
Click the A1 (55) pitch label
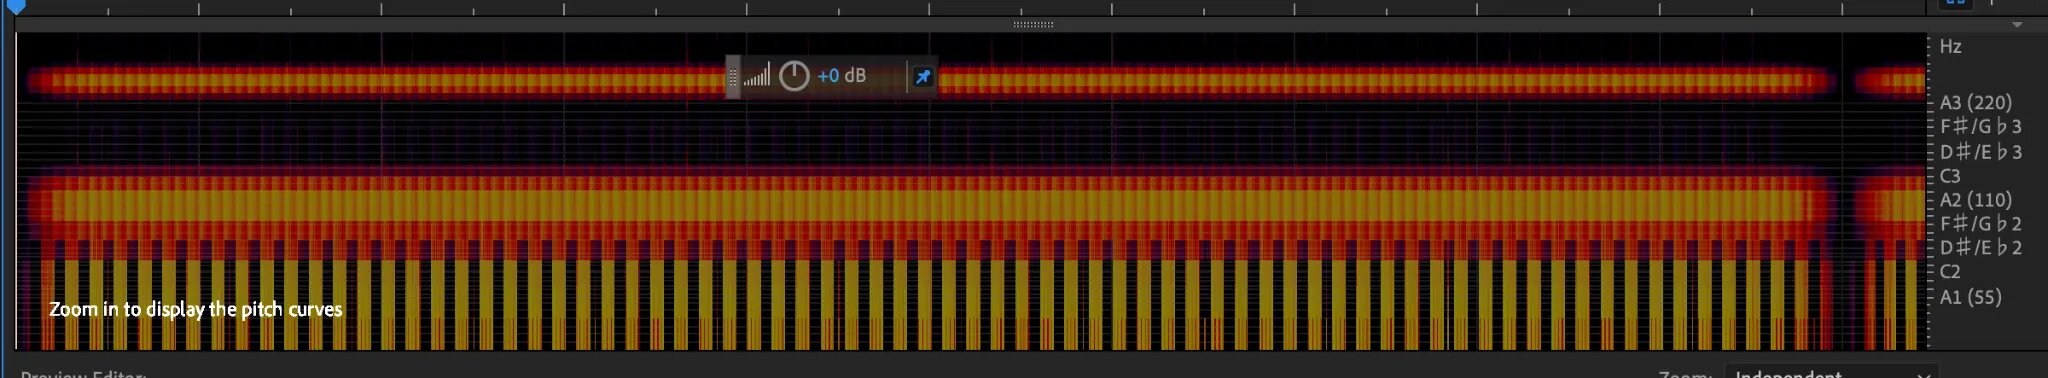[1971, 297]
